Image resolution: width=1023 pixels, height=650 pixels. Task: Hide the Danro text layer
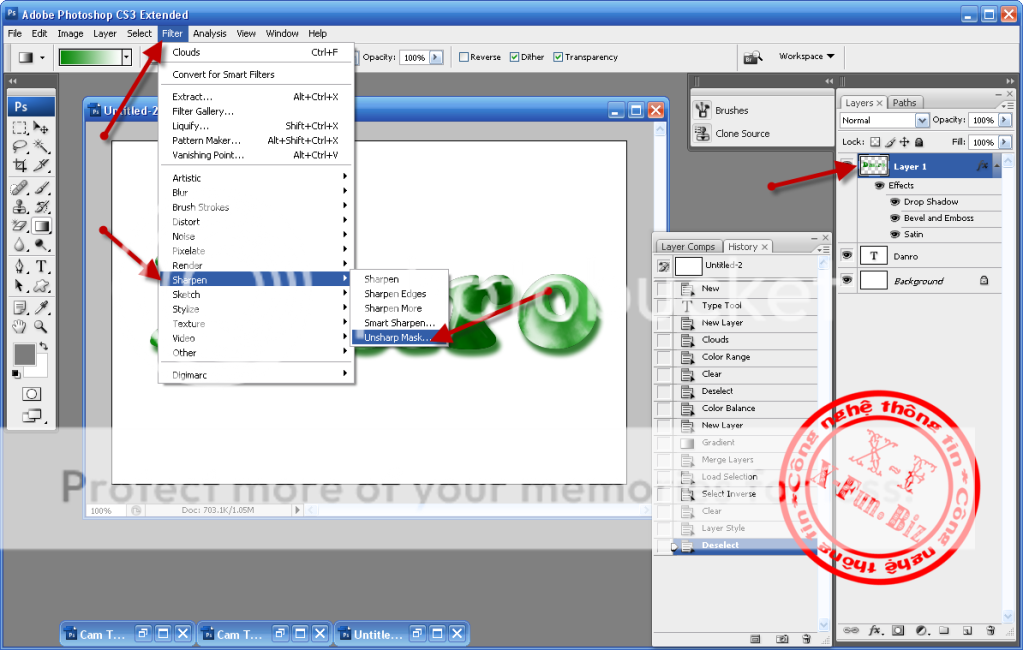pos(846,255)
